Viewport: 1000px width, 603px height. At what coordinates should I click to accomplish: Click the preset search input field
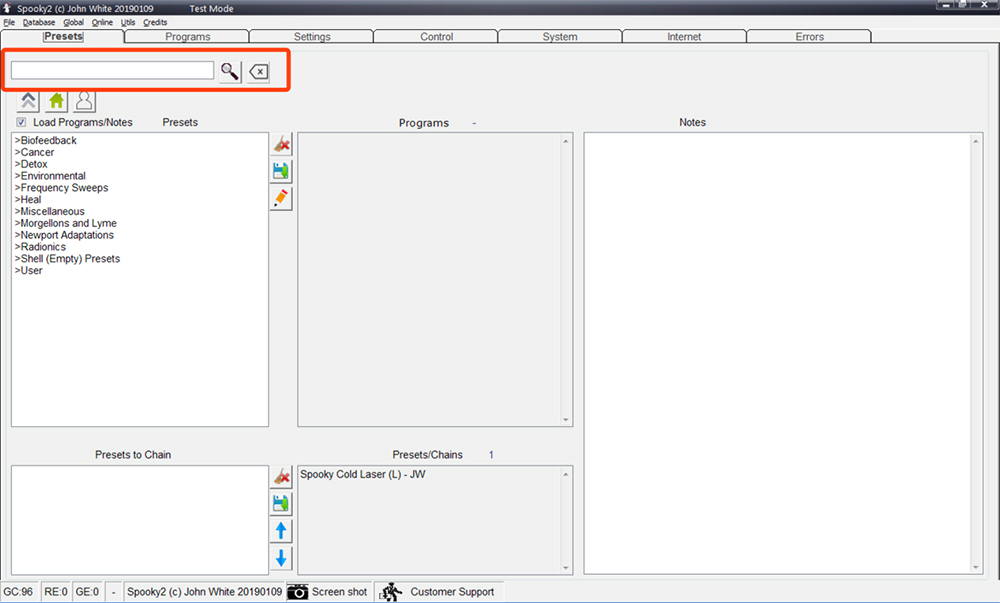click(112, 71)
